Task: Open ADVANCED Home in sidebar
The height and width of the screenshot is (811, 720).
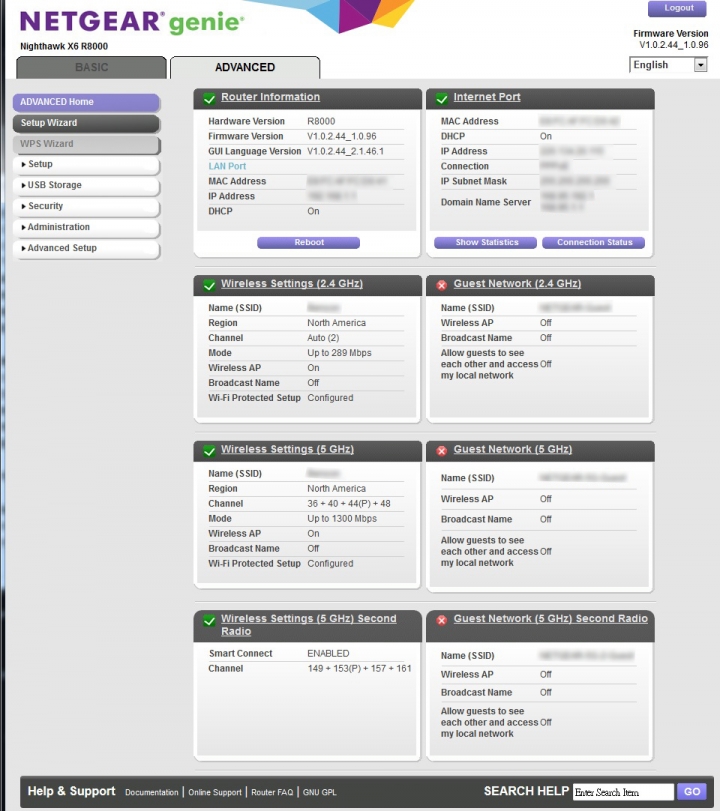Action: (x=86, y=102)
